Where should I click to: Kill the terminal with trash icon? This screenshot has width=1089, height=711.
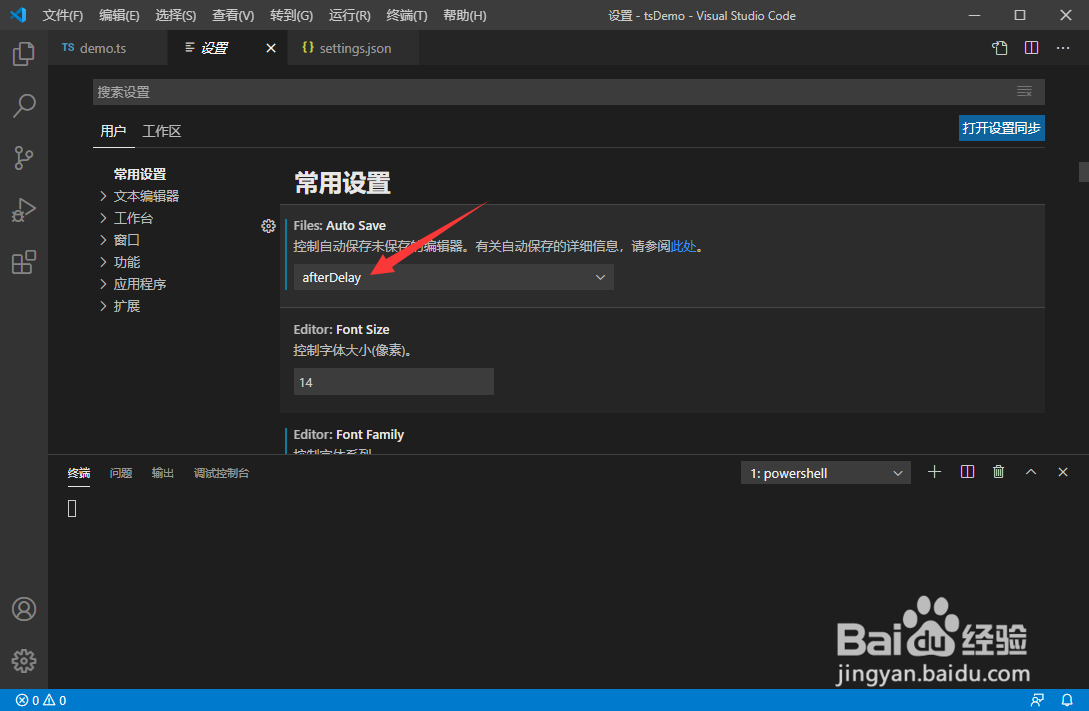coord(998,472)
